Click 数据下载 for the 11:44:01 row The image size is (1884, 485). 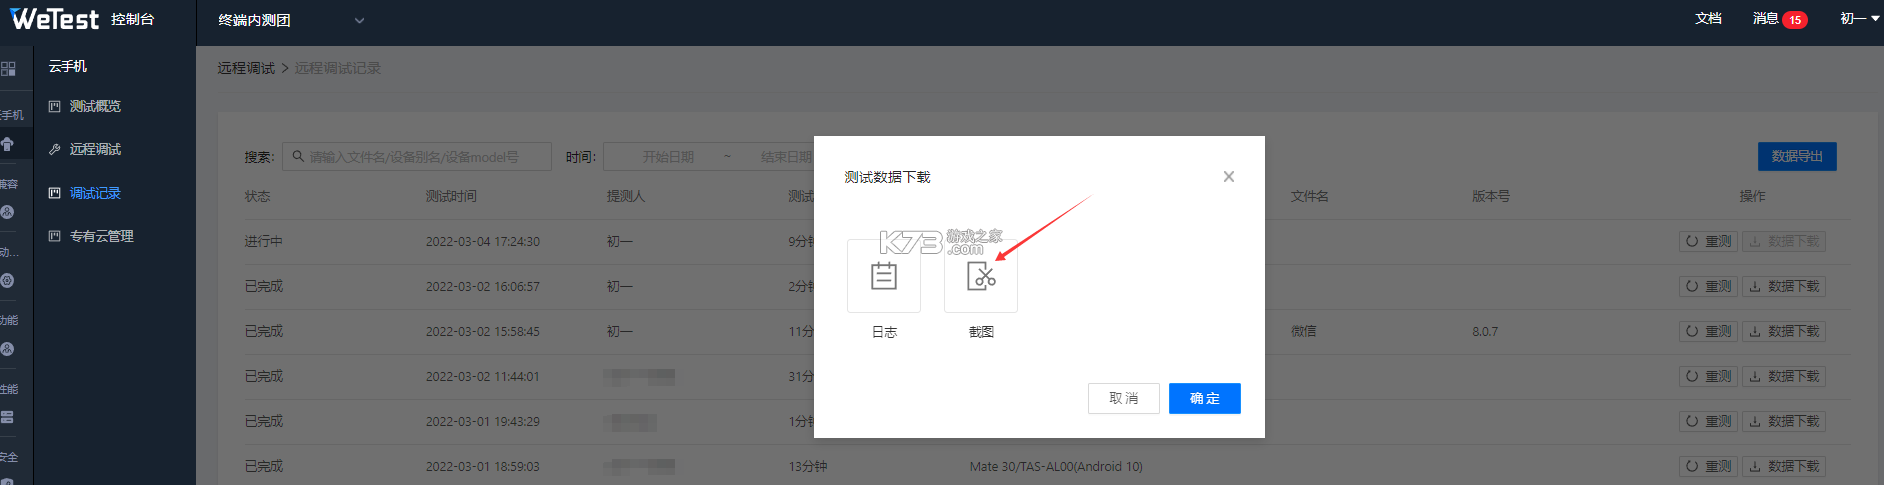point(1785,376)
